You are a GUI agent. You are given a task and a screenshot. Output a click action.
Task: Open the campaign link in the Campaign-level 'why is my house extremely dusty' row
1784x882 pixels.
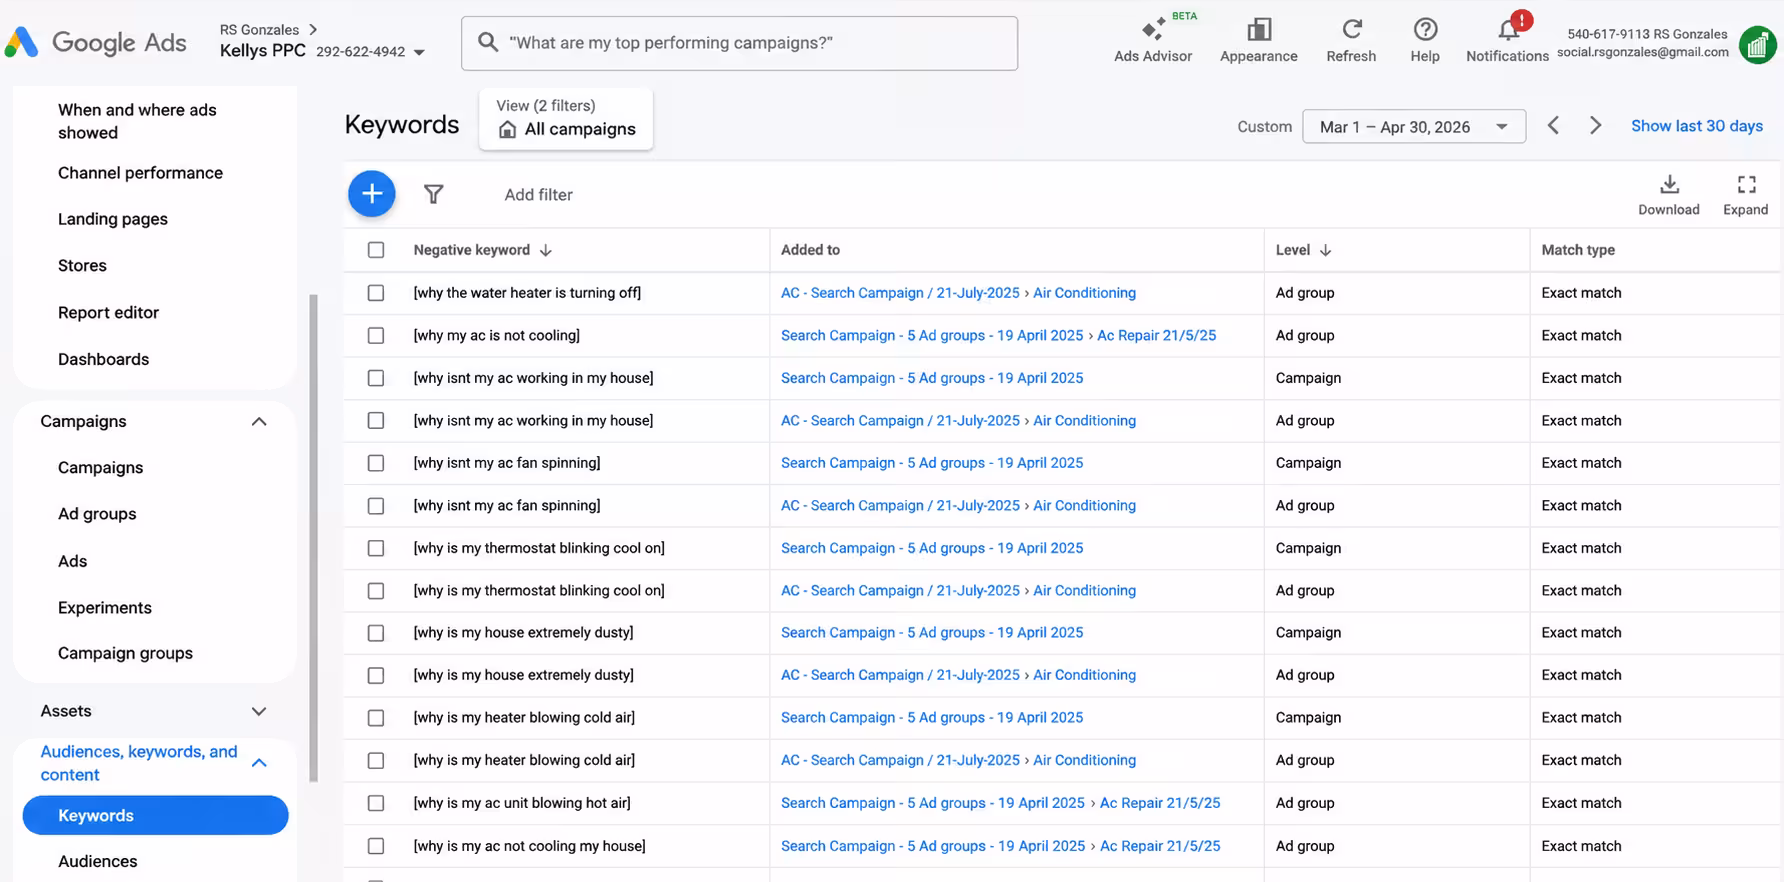tap(931, 633)
